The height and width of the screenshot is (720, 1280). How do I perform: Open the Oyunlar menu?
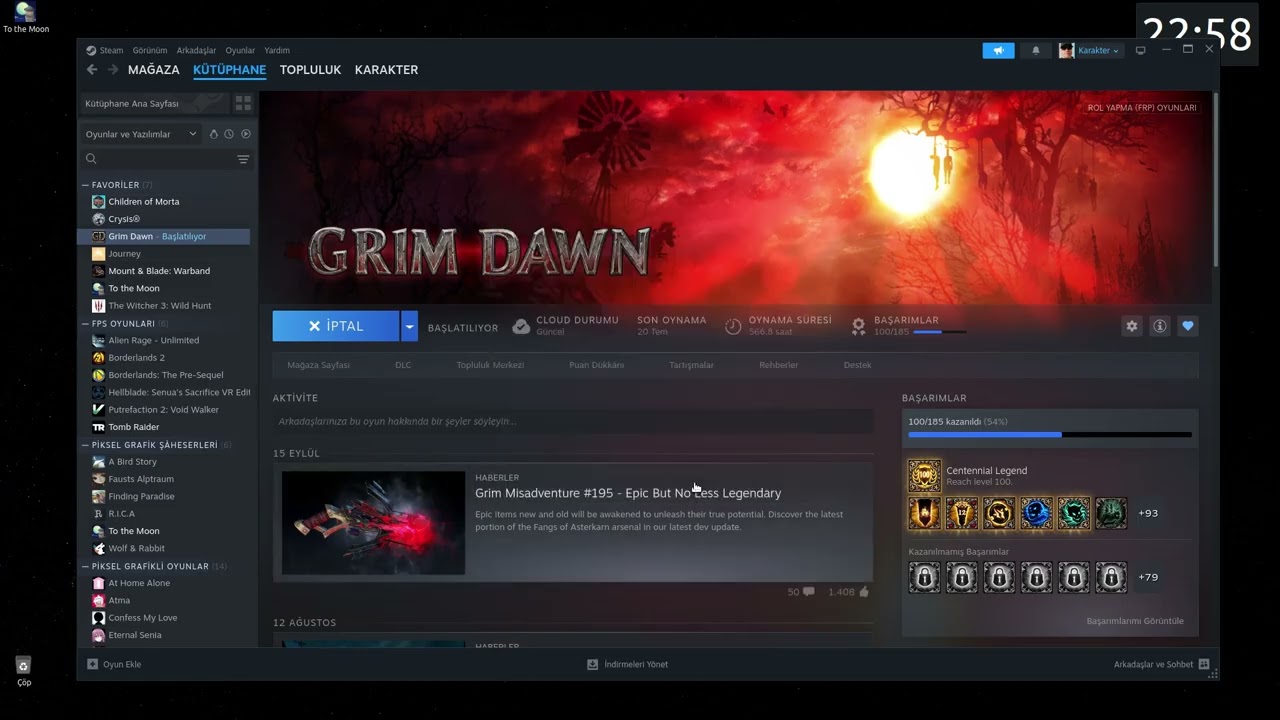pos(240,50)
